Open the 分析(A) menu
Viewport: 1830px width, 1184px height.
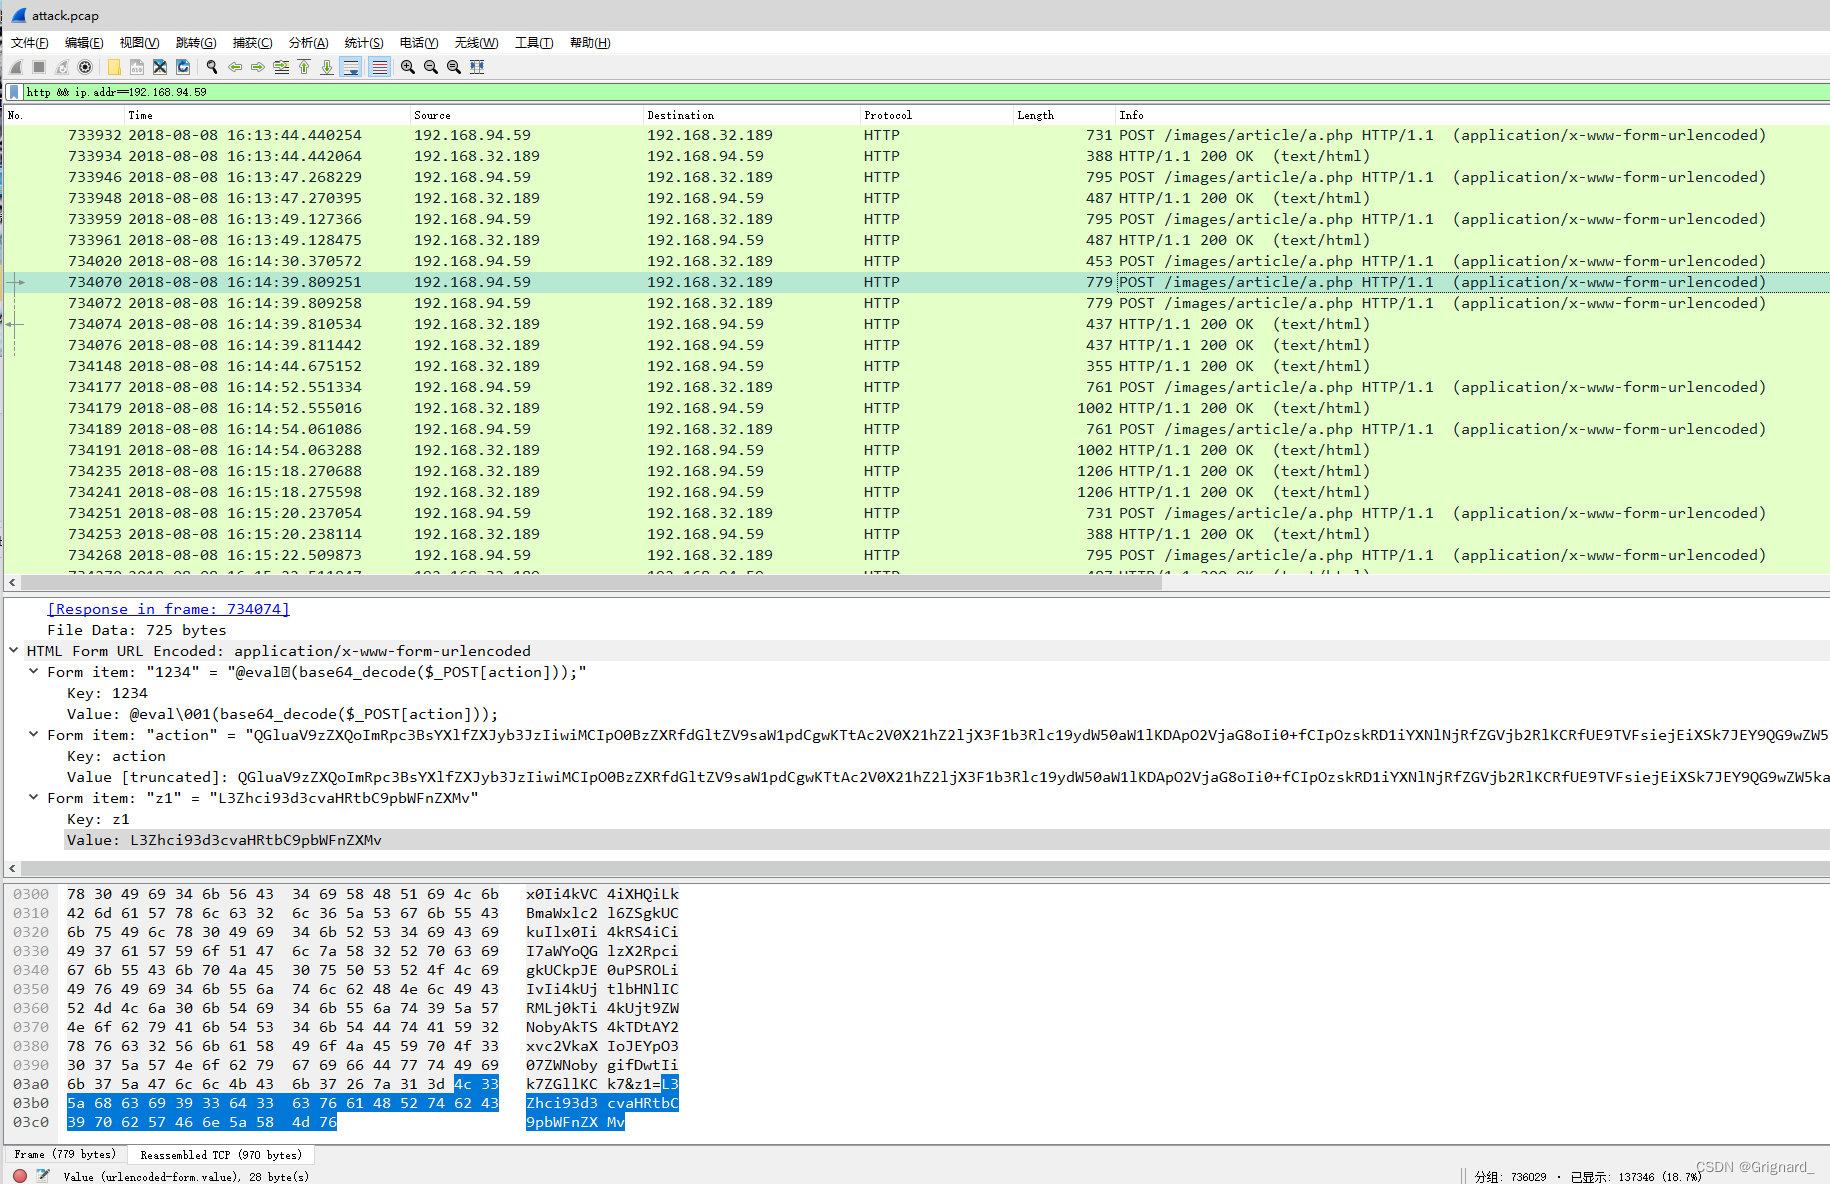pos(308,42)
